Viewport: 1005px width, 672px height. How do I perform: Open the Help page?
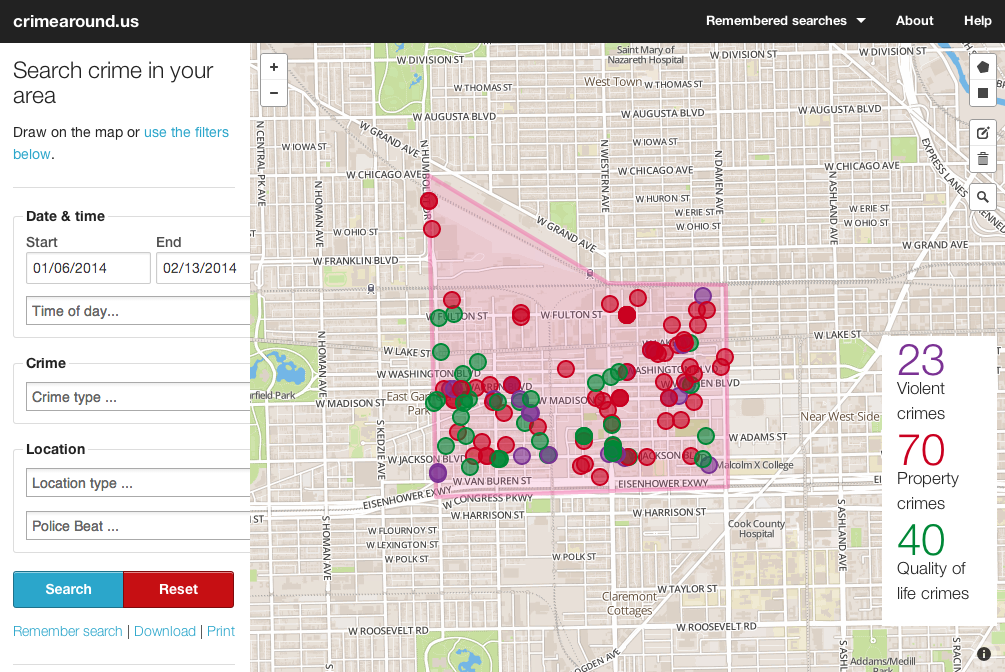977,21
